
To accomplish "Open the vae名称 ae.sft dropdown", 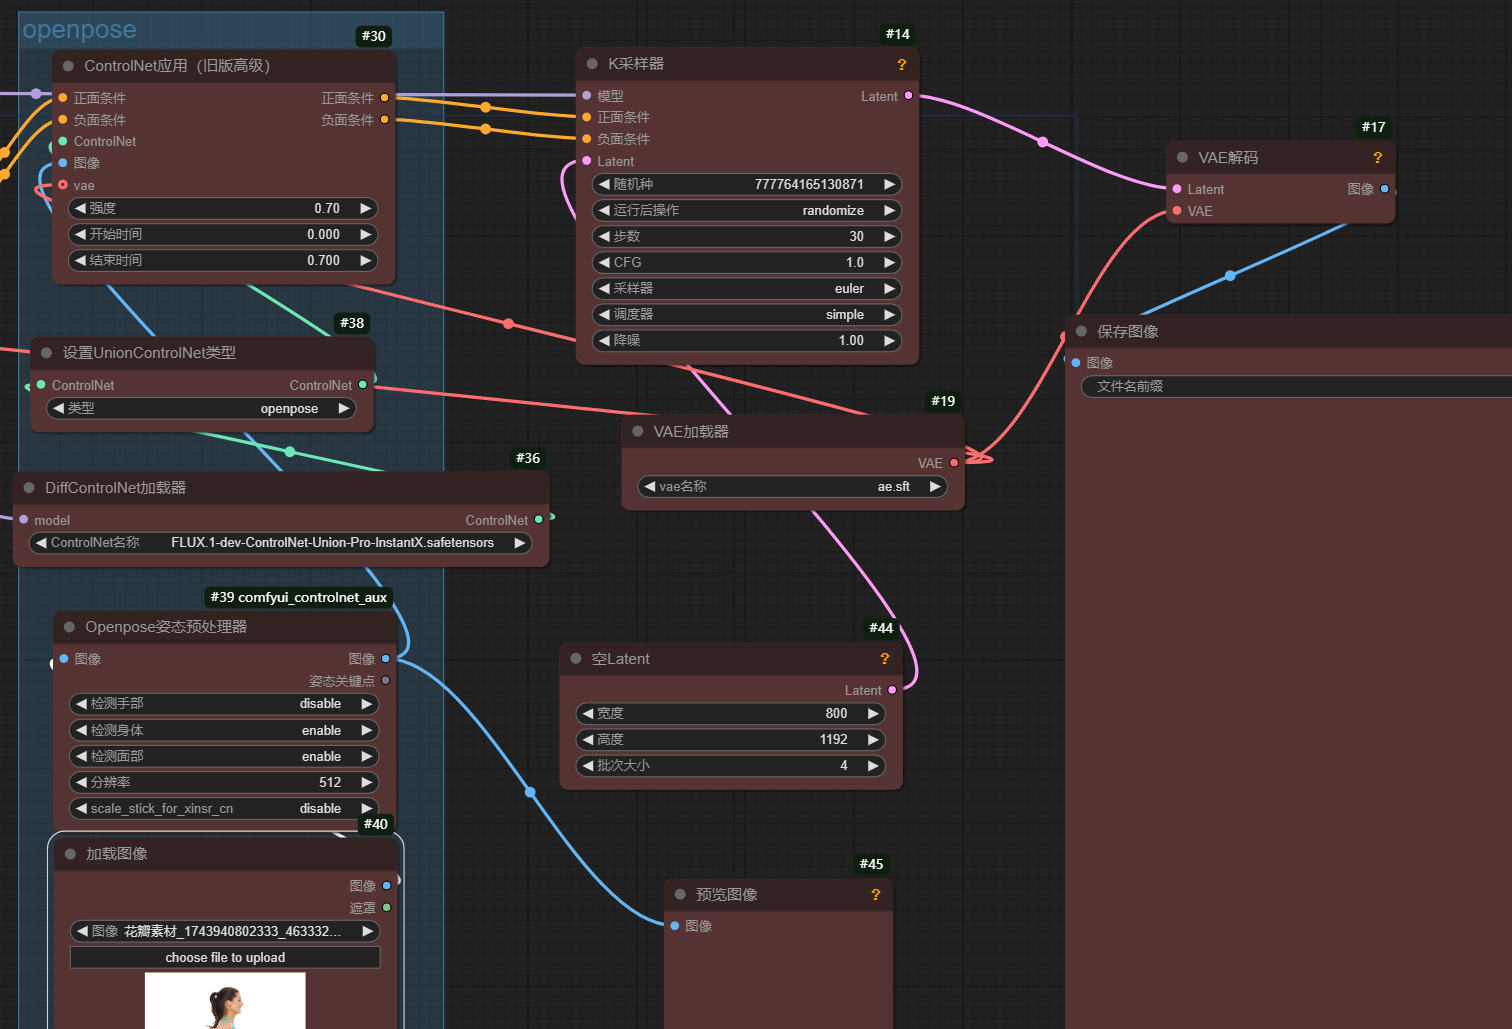I will pyautogui.click(x=793, y=487).
